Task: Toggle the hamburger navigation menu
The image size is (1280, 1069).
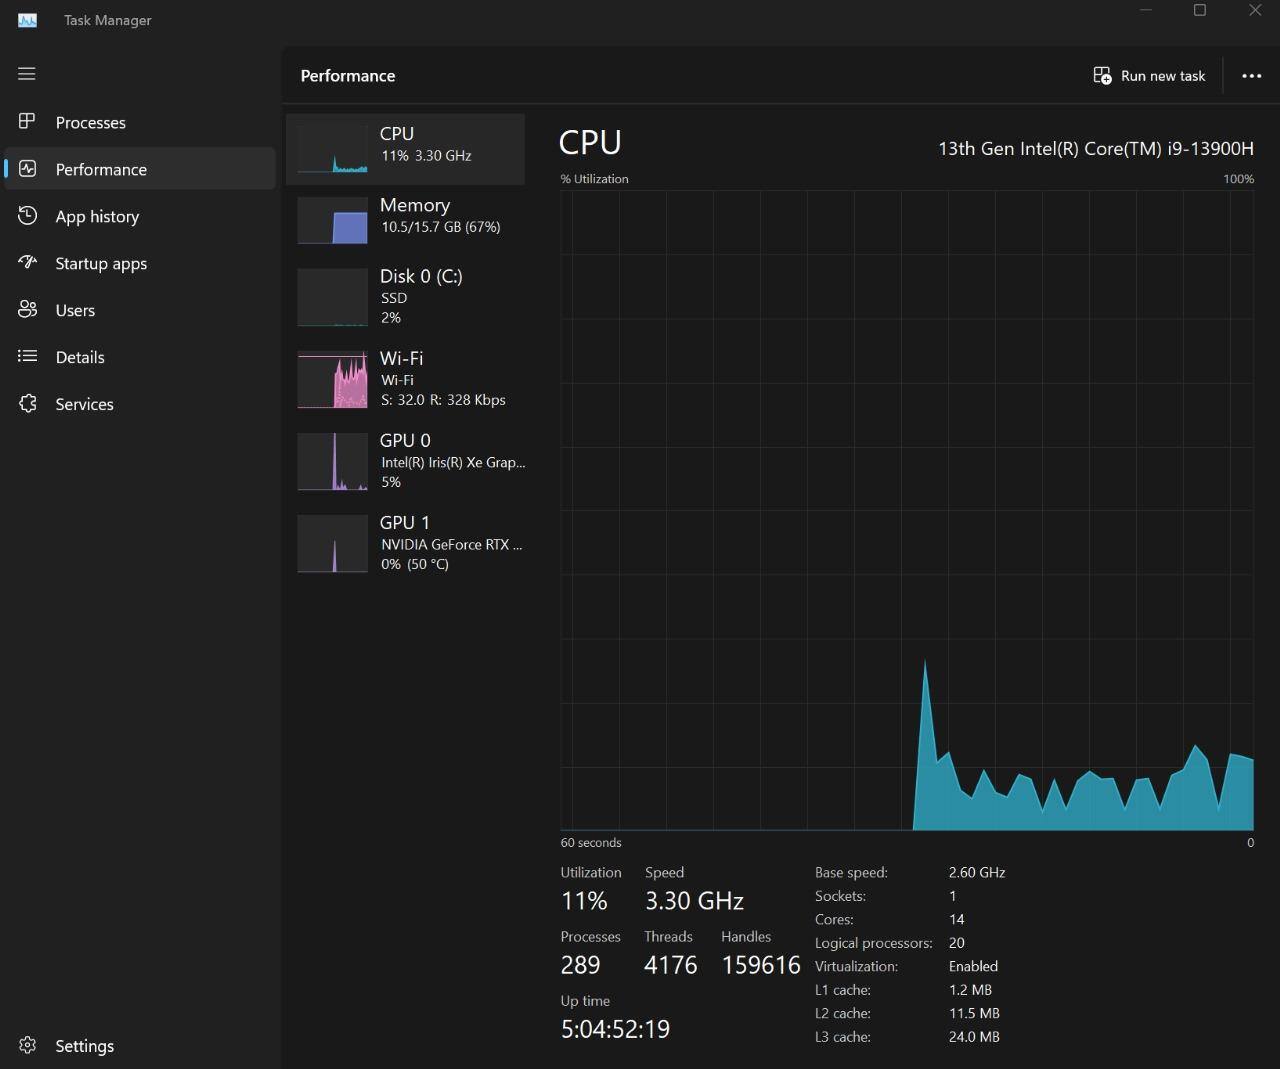Action: pyautogui.click(x=27, y=74)
